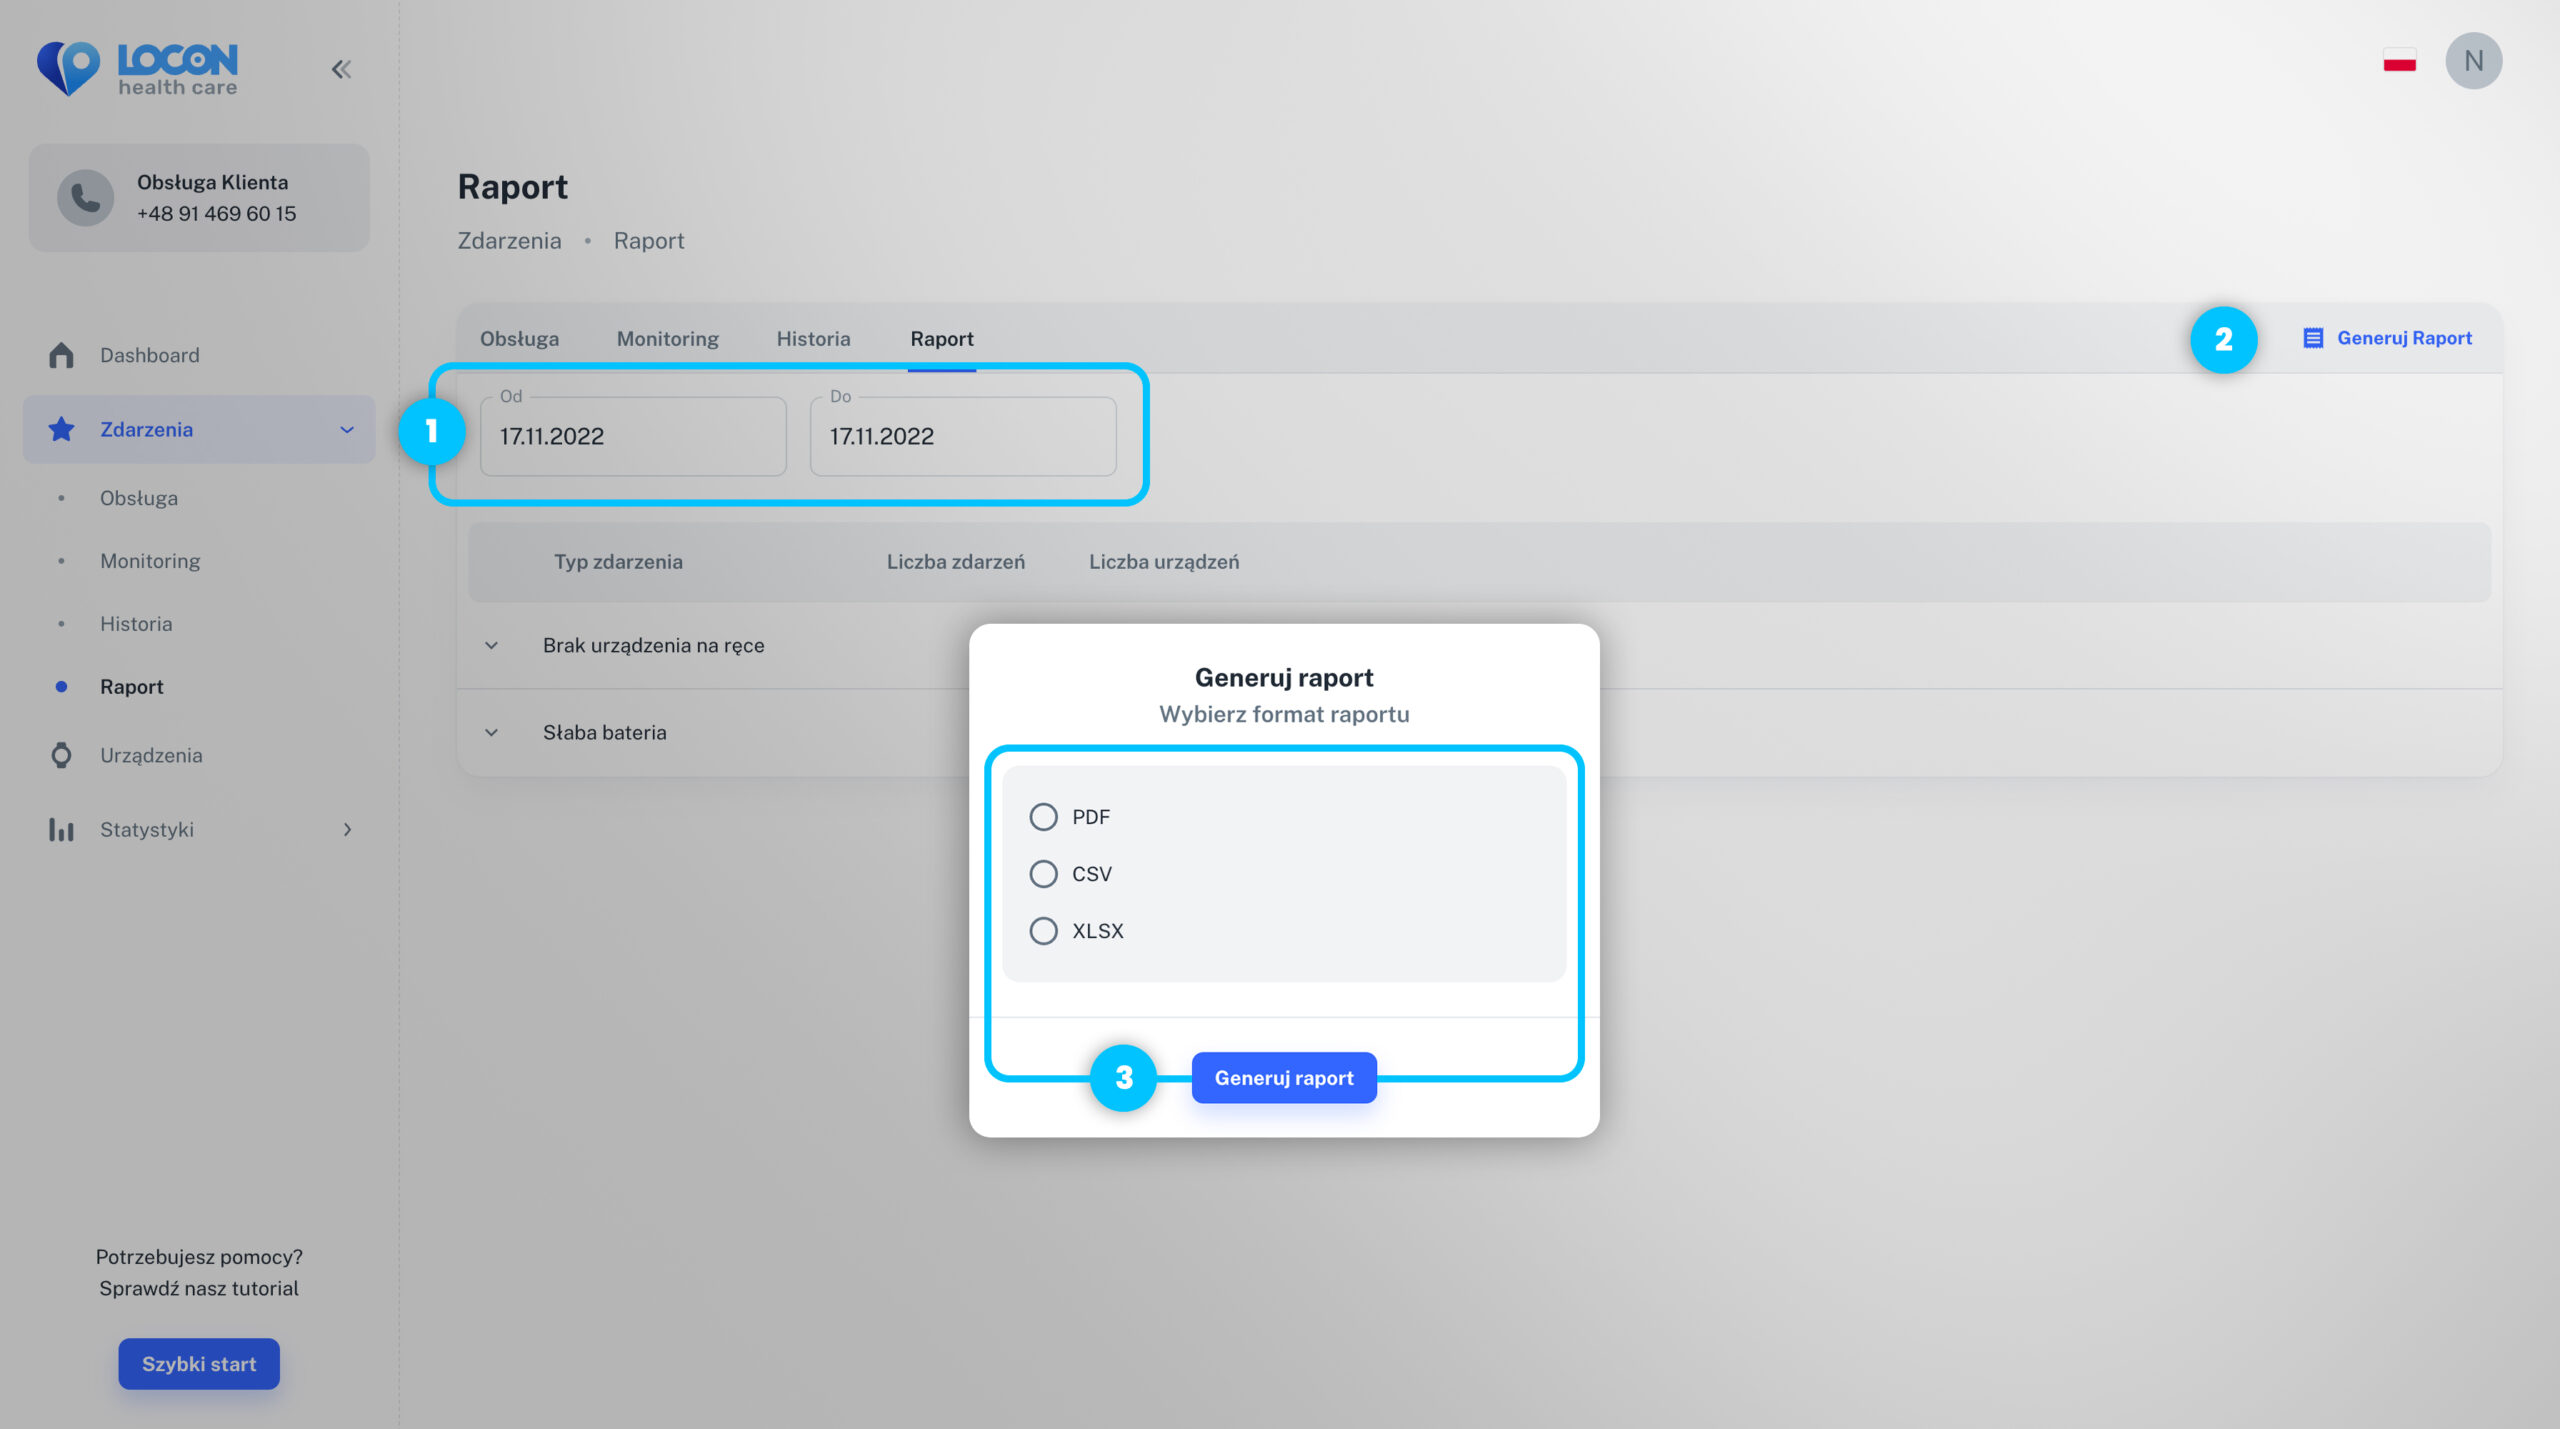Open Raport in sidebar submenu

click(x=132, y=687)
